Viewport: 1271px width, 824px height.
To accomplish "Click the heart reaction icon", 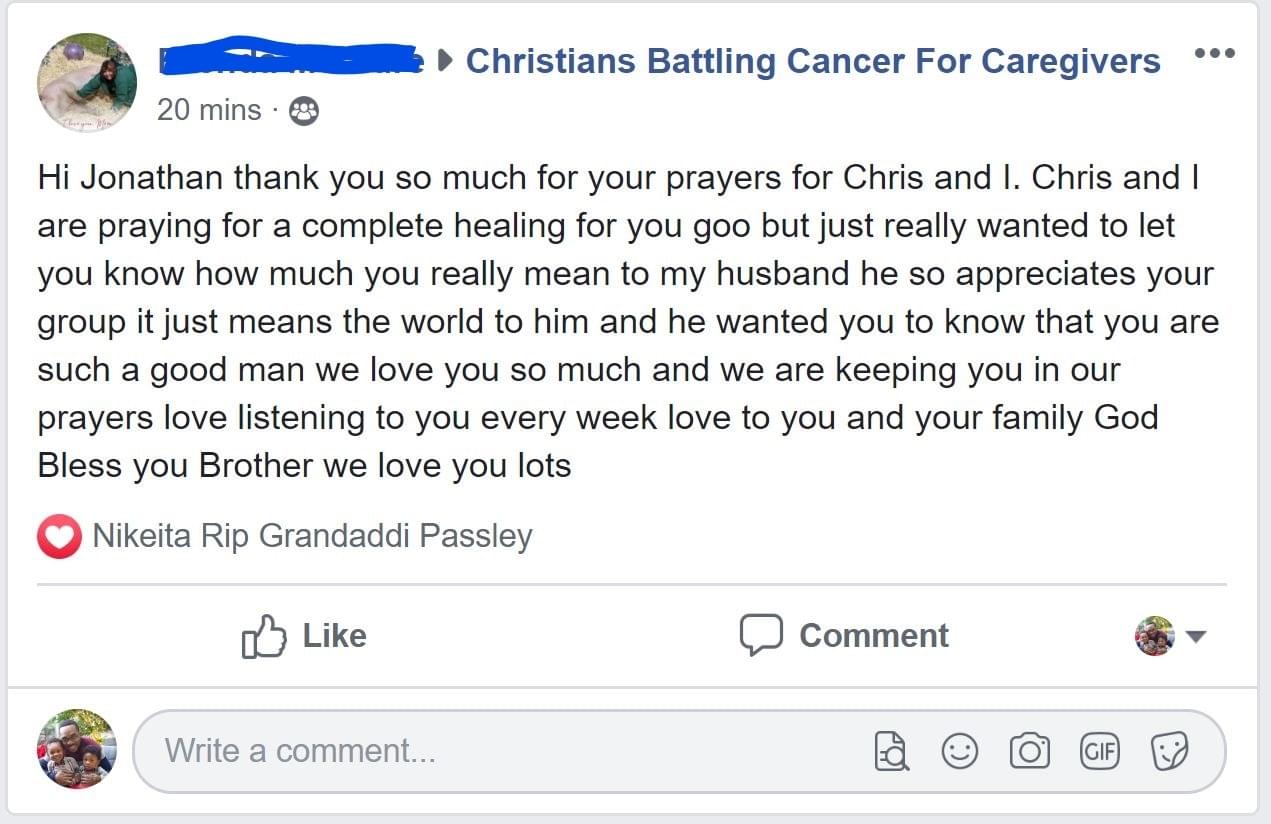I will [x=59, y=537].
